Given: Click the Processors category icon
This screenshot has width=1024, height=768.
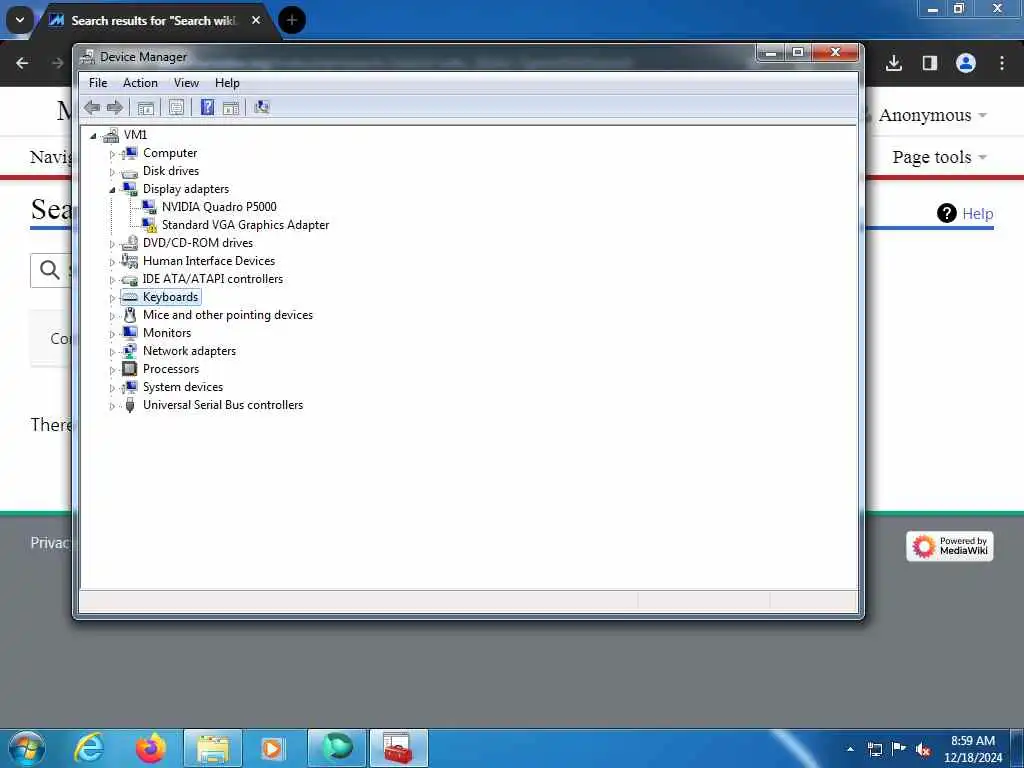Looking at the screenshot, I should 130,369.
